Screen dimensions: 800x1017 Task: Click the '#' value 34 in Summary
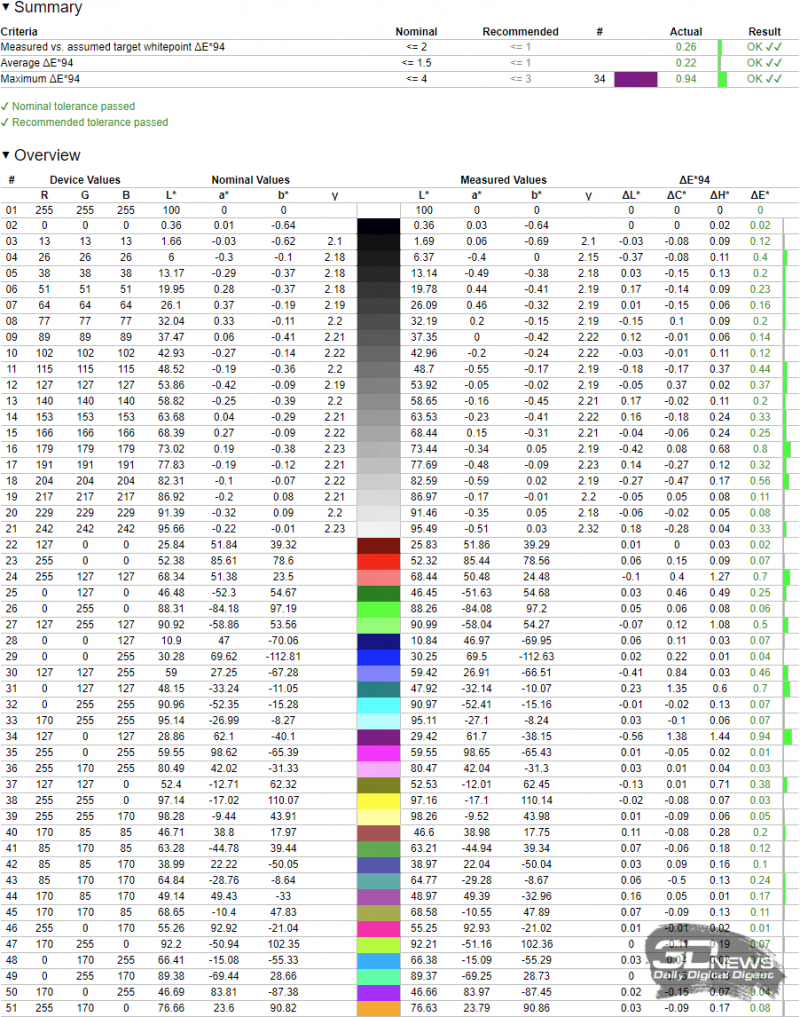(600, 79)
